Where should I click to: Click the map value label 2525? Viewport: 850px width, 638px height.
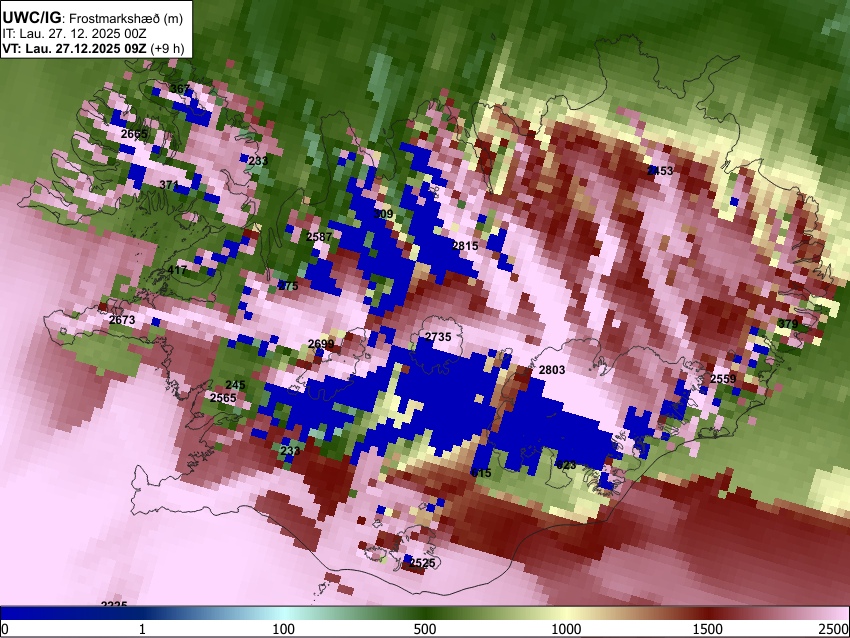coord(422,563)
